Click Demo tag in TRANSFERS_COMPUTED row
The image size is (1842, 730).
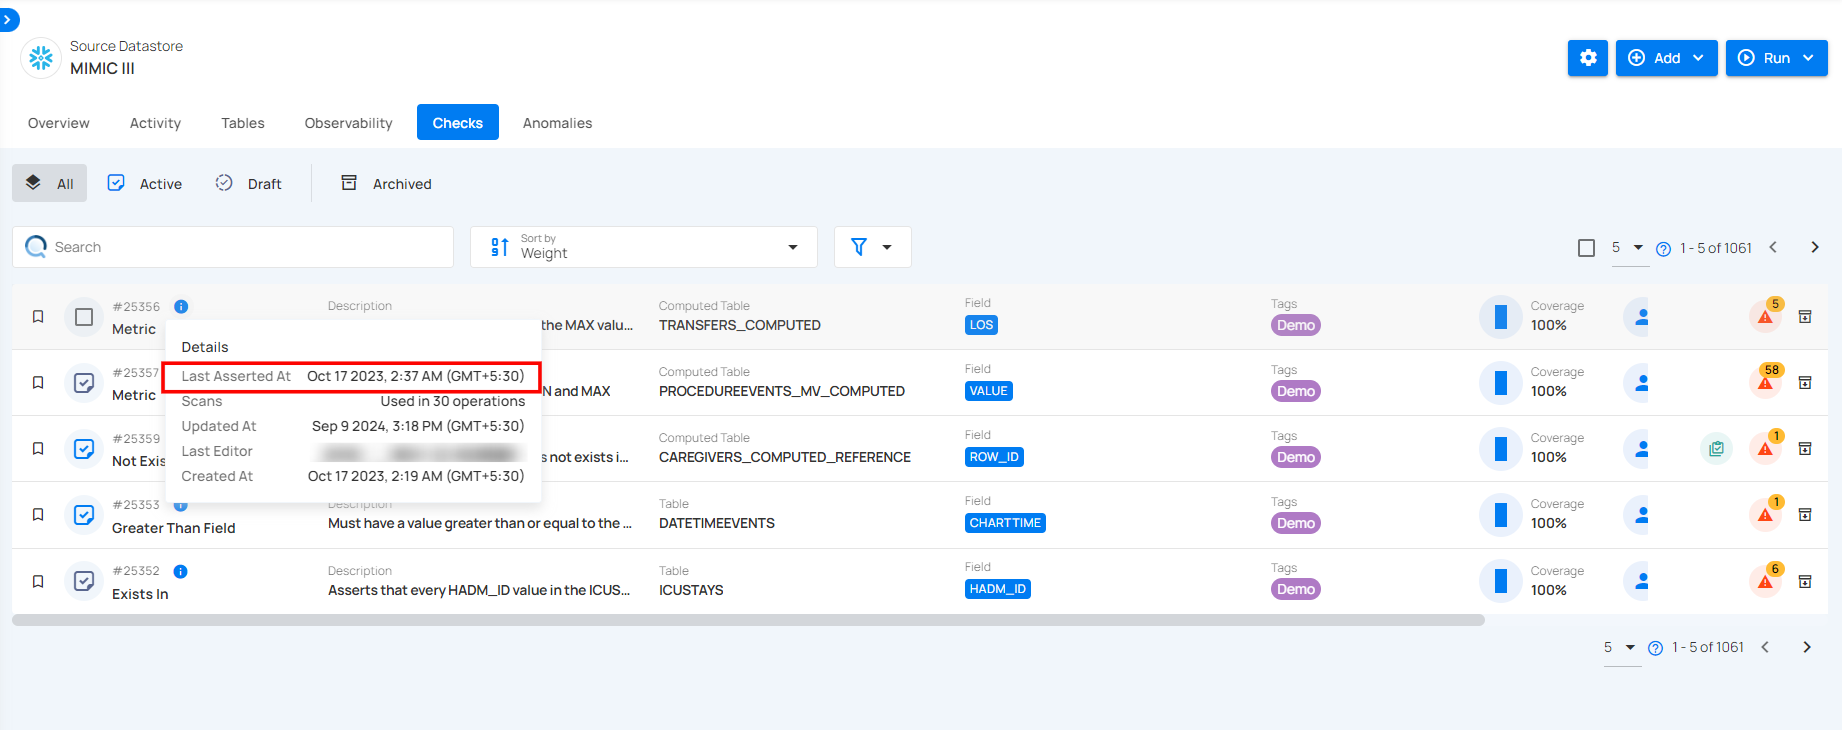click(x=1295, y=325)
